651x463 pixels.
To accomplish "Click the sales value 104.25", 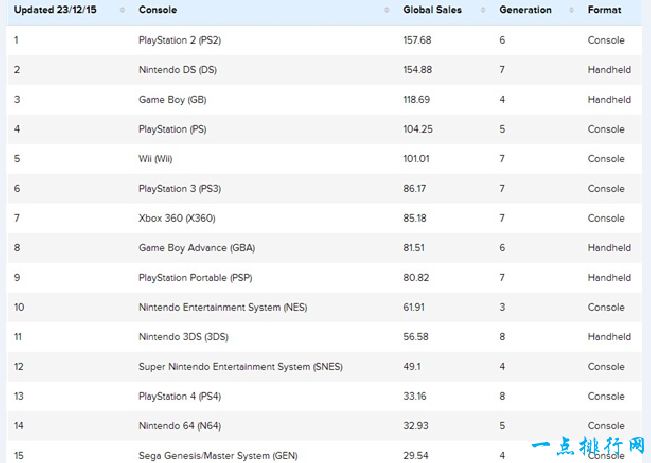I will (x=418, y=129).
